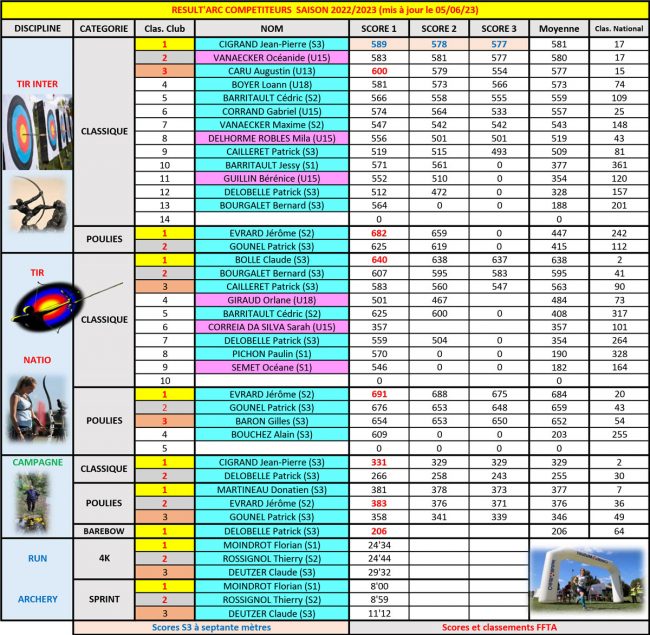Viewport: 650px width, 635px height.
Task: Click the national rank 317 cell
Action: click(619, 313)
